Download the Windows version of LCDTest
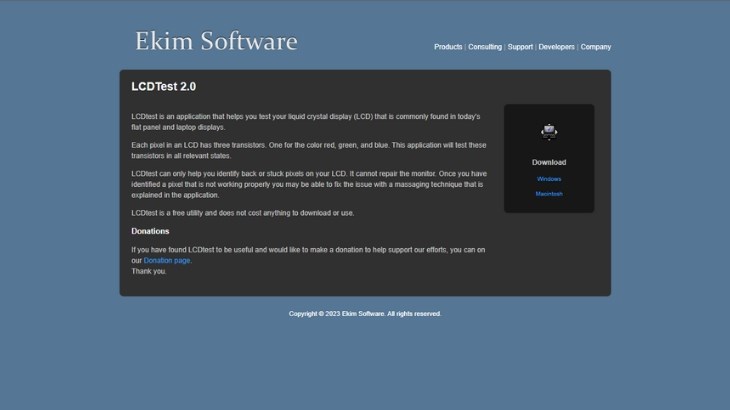 [549, 179]
